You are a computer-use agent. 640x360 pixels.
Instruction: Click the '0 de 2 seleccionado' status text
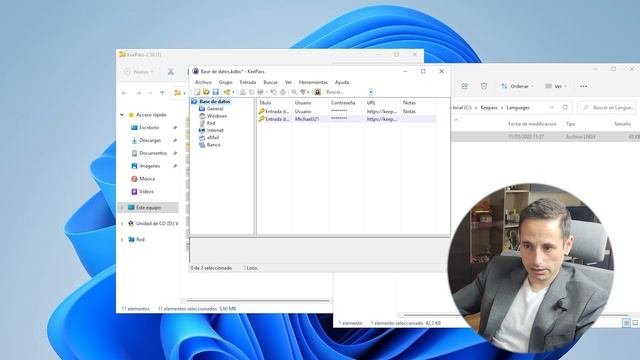(x=211, y=268)
